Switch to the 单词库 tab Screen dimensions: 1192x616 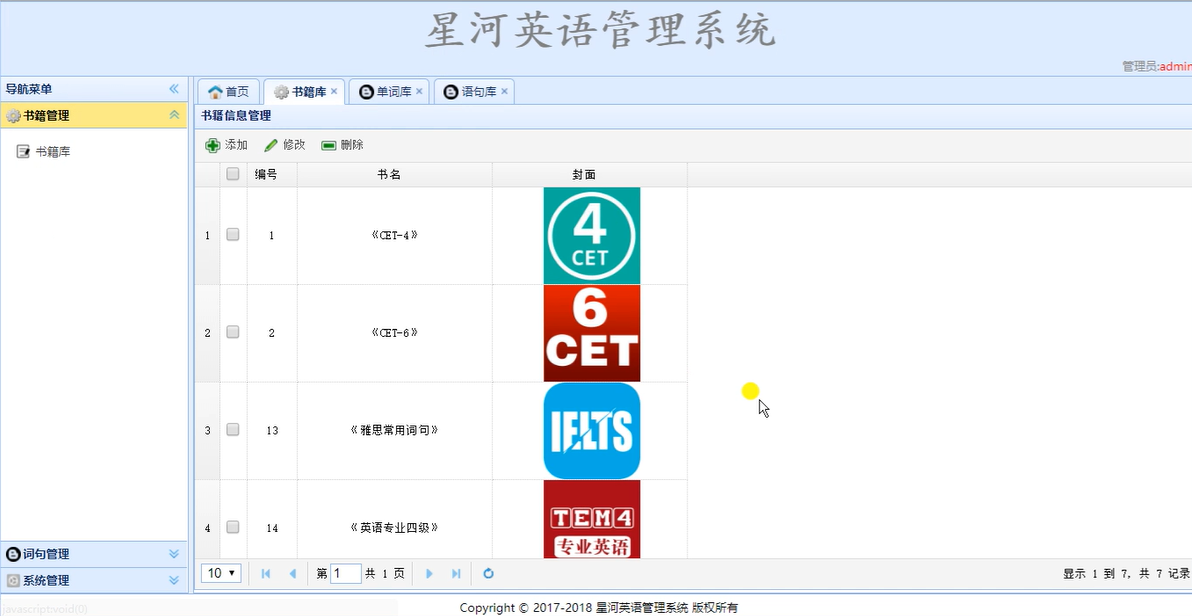389,92
